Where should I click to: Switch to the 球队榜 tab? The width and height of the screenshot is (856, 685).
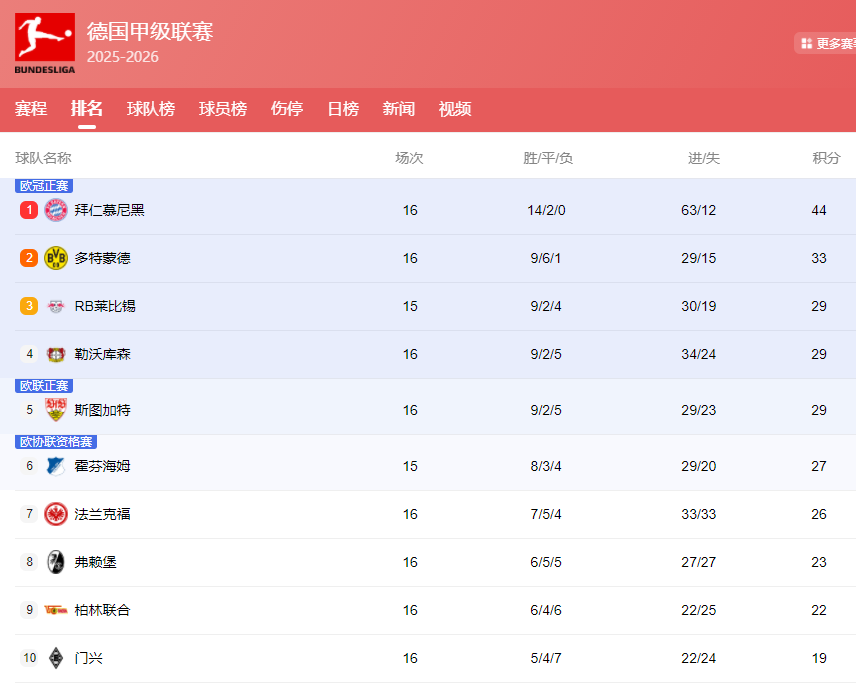point(151,109)
